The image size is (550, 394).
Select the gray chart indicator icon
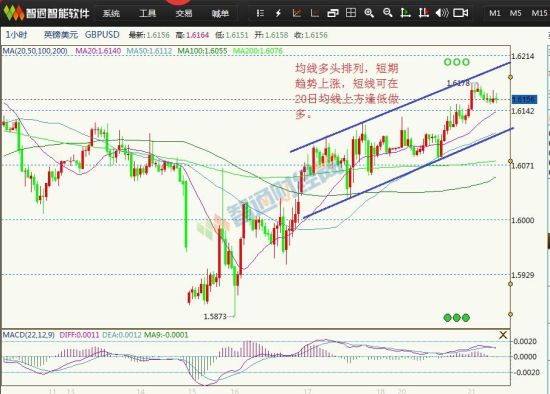(315, 13)
